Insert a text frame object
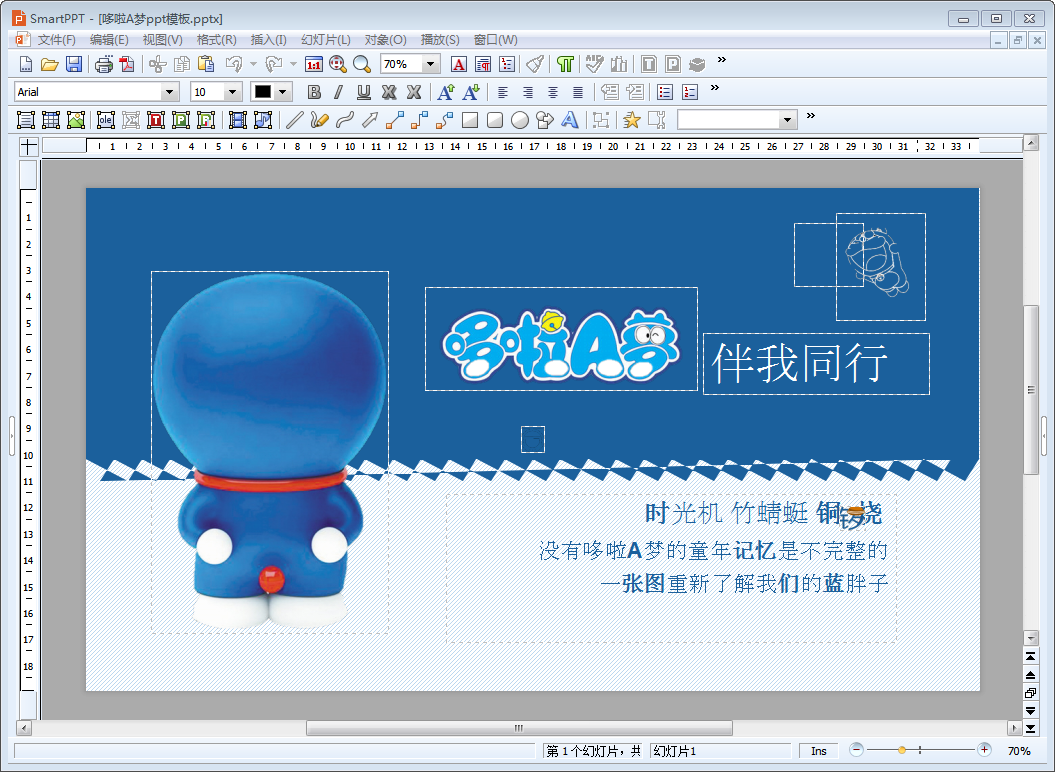The height and width of the screenshot is (772, 1055). point(26,120)
